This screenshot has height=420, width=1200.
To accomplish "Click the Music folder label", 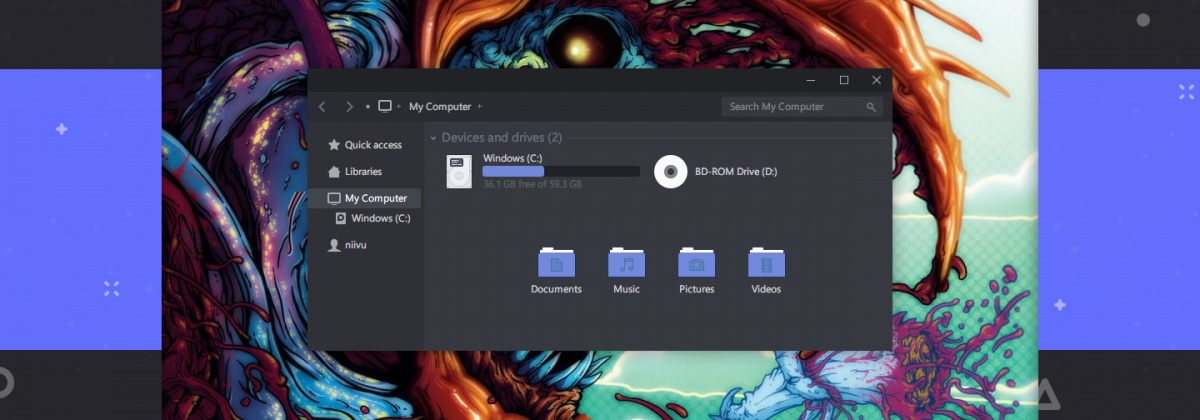I will (626, 290).
